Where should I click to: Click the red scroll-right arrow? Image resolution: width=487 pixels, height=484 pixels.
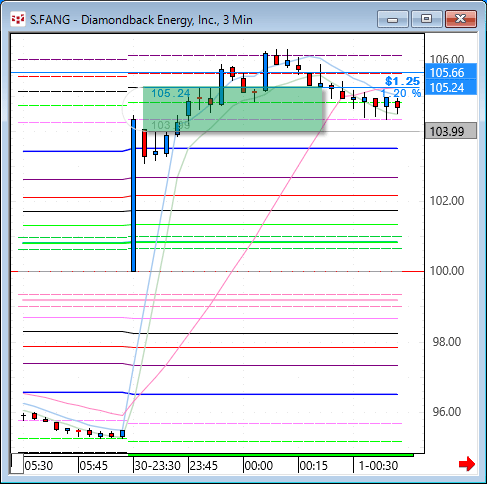[x=467, y=464]
